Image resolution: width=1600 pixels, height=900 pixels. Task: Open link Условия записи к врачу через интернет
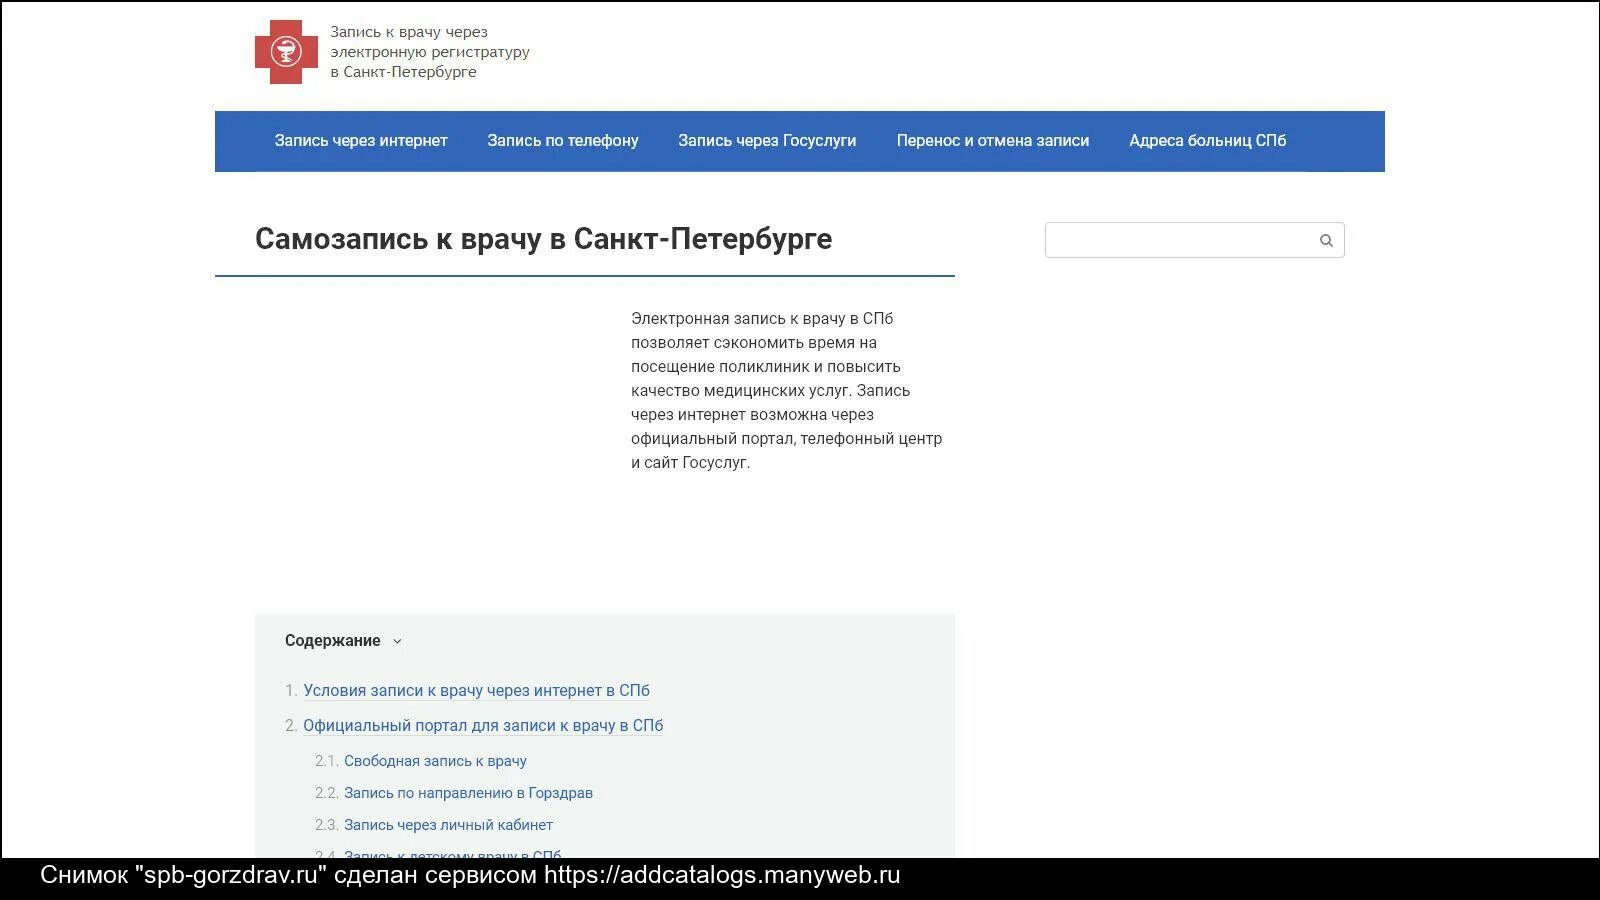pos(477,691)
